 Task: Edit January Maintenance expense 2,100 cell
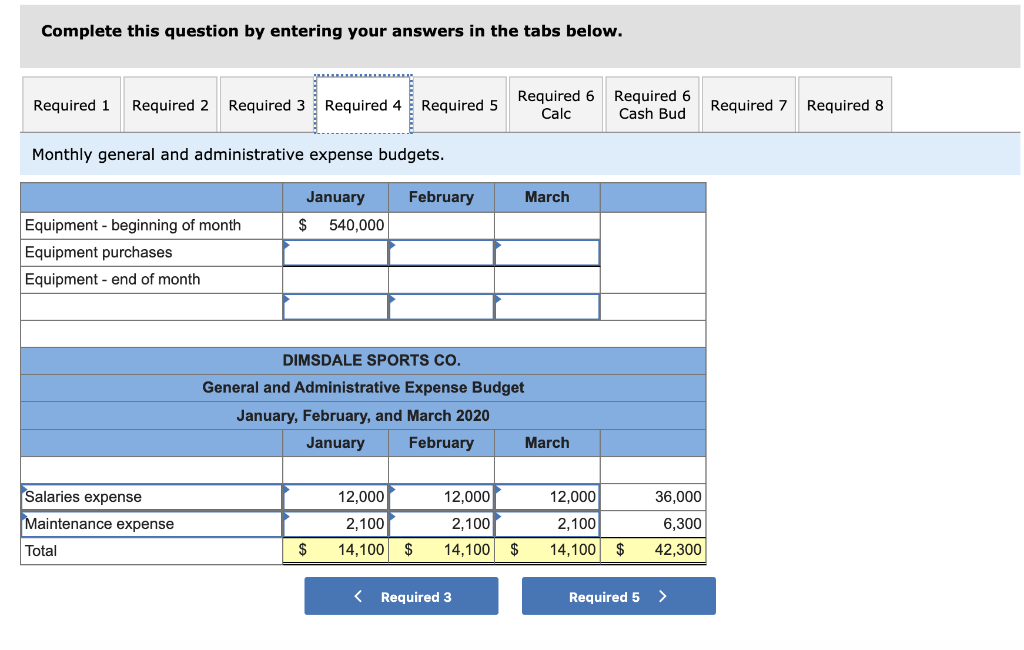click(x=336, y=524)
